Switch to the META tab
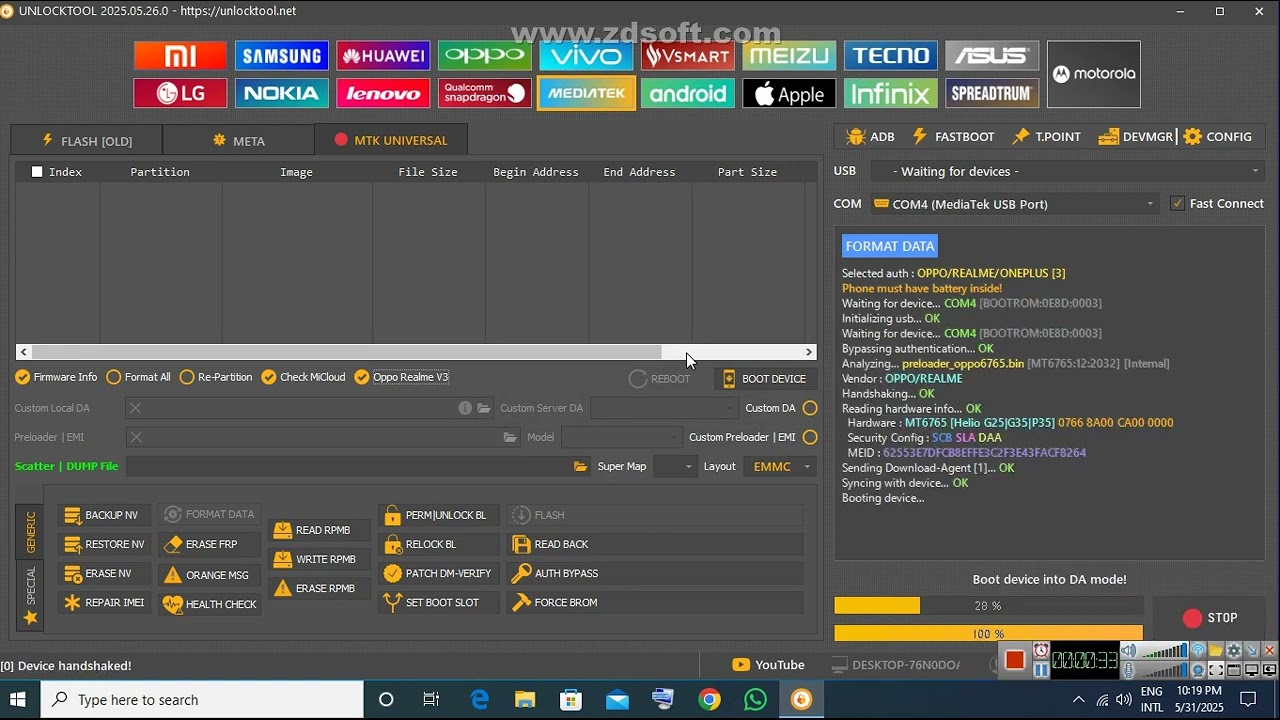1280x720 pixels. point(238,140)
